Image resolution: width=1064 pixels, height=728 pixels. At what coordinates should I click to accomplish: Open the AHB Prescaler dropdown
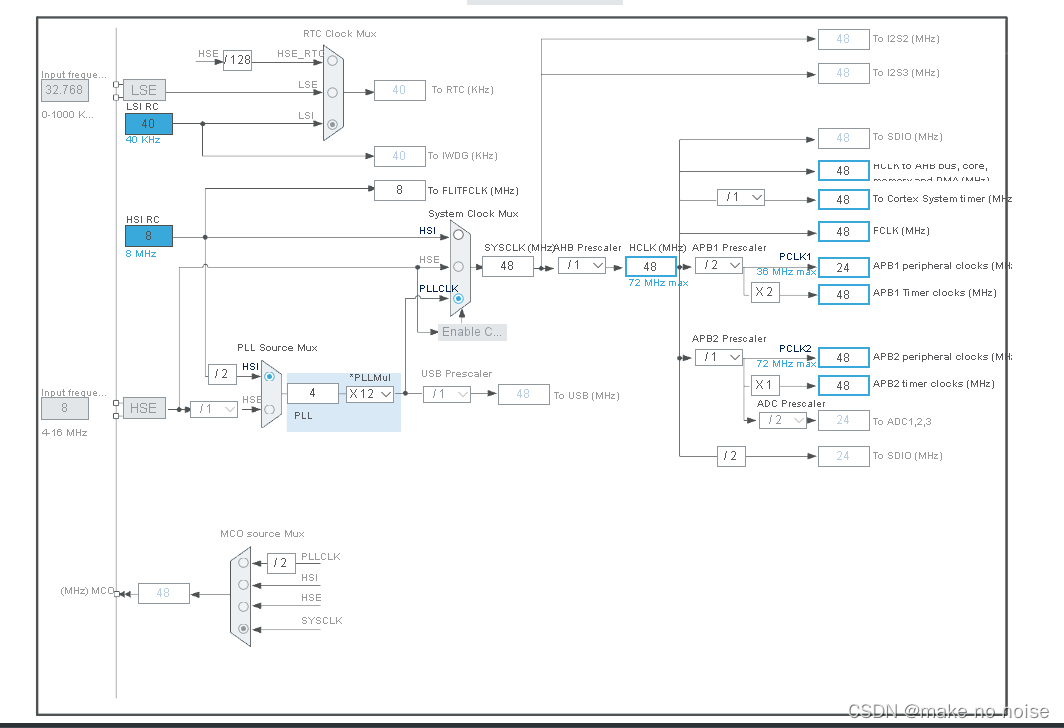(x=582, y=265)
